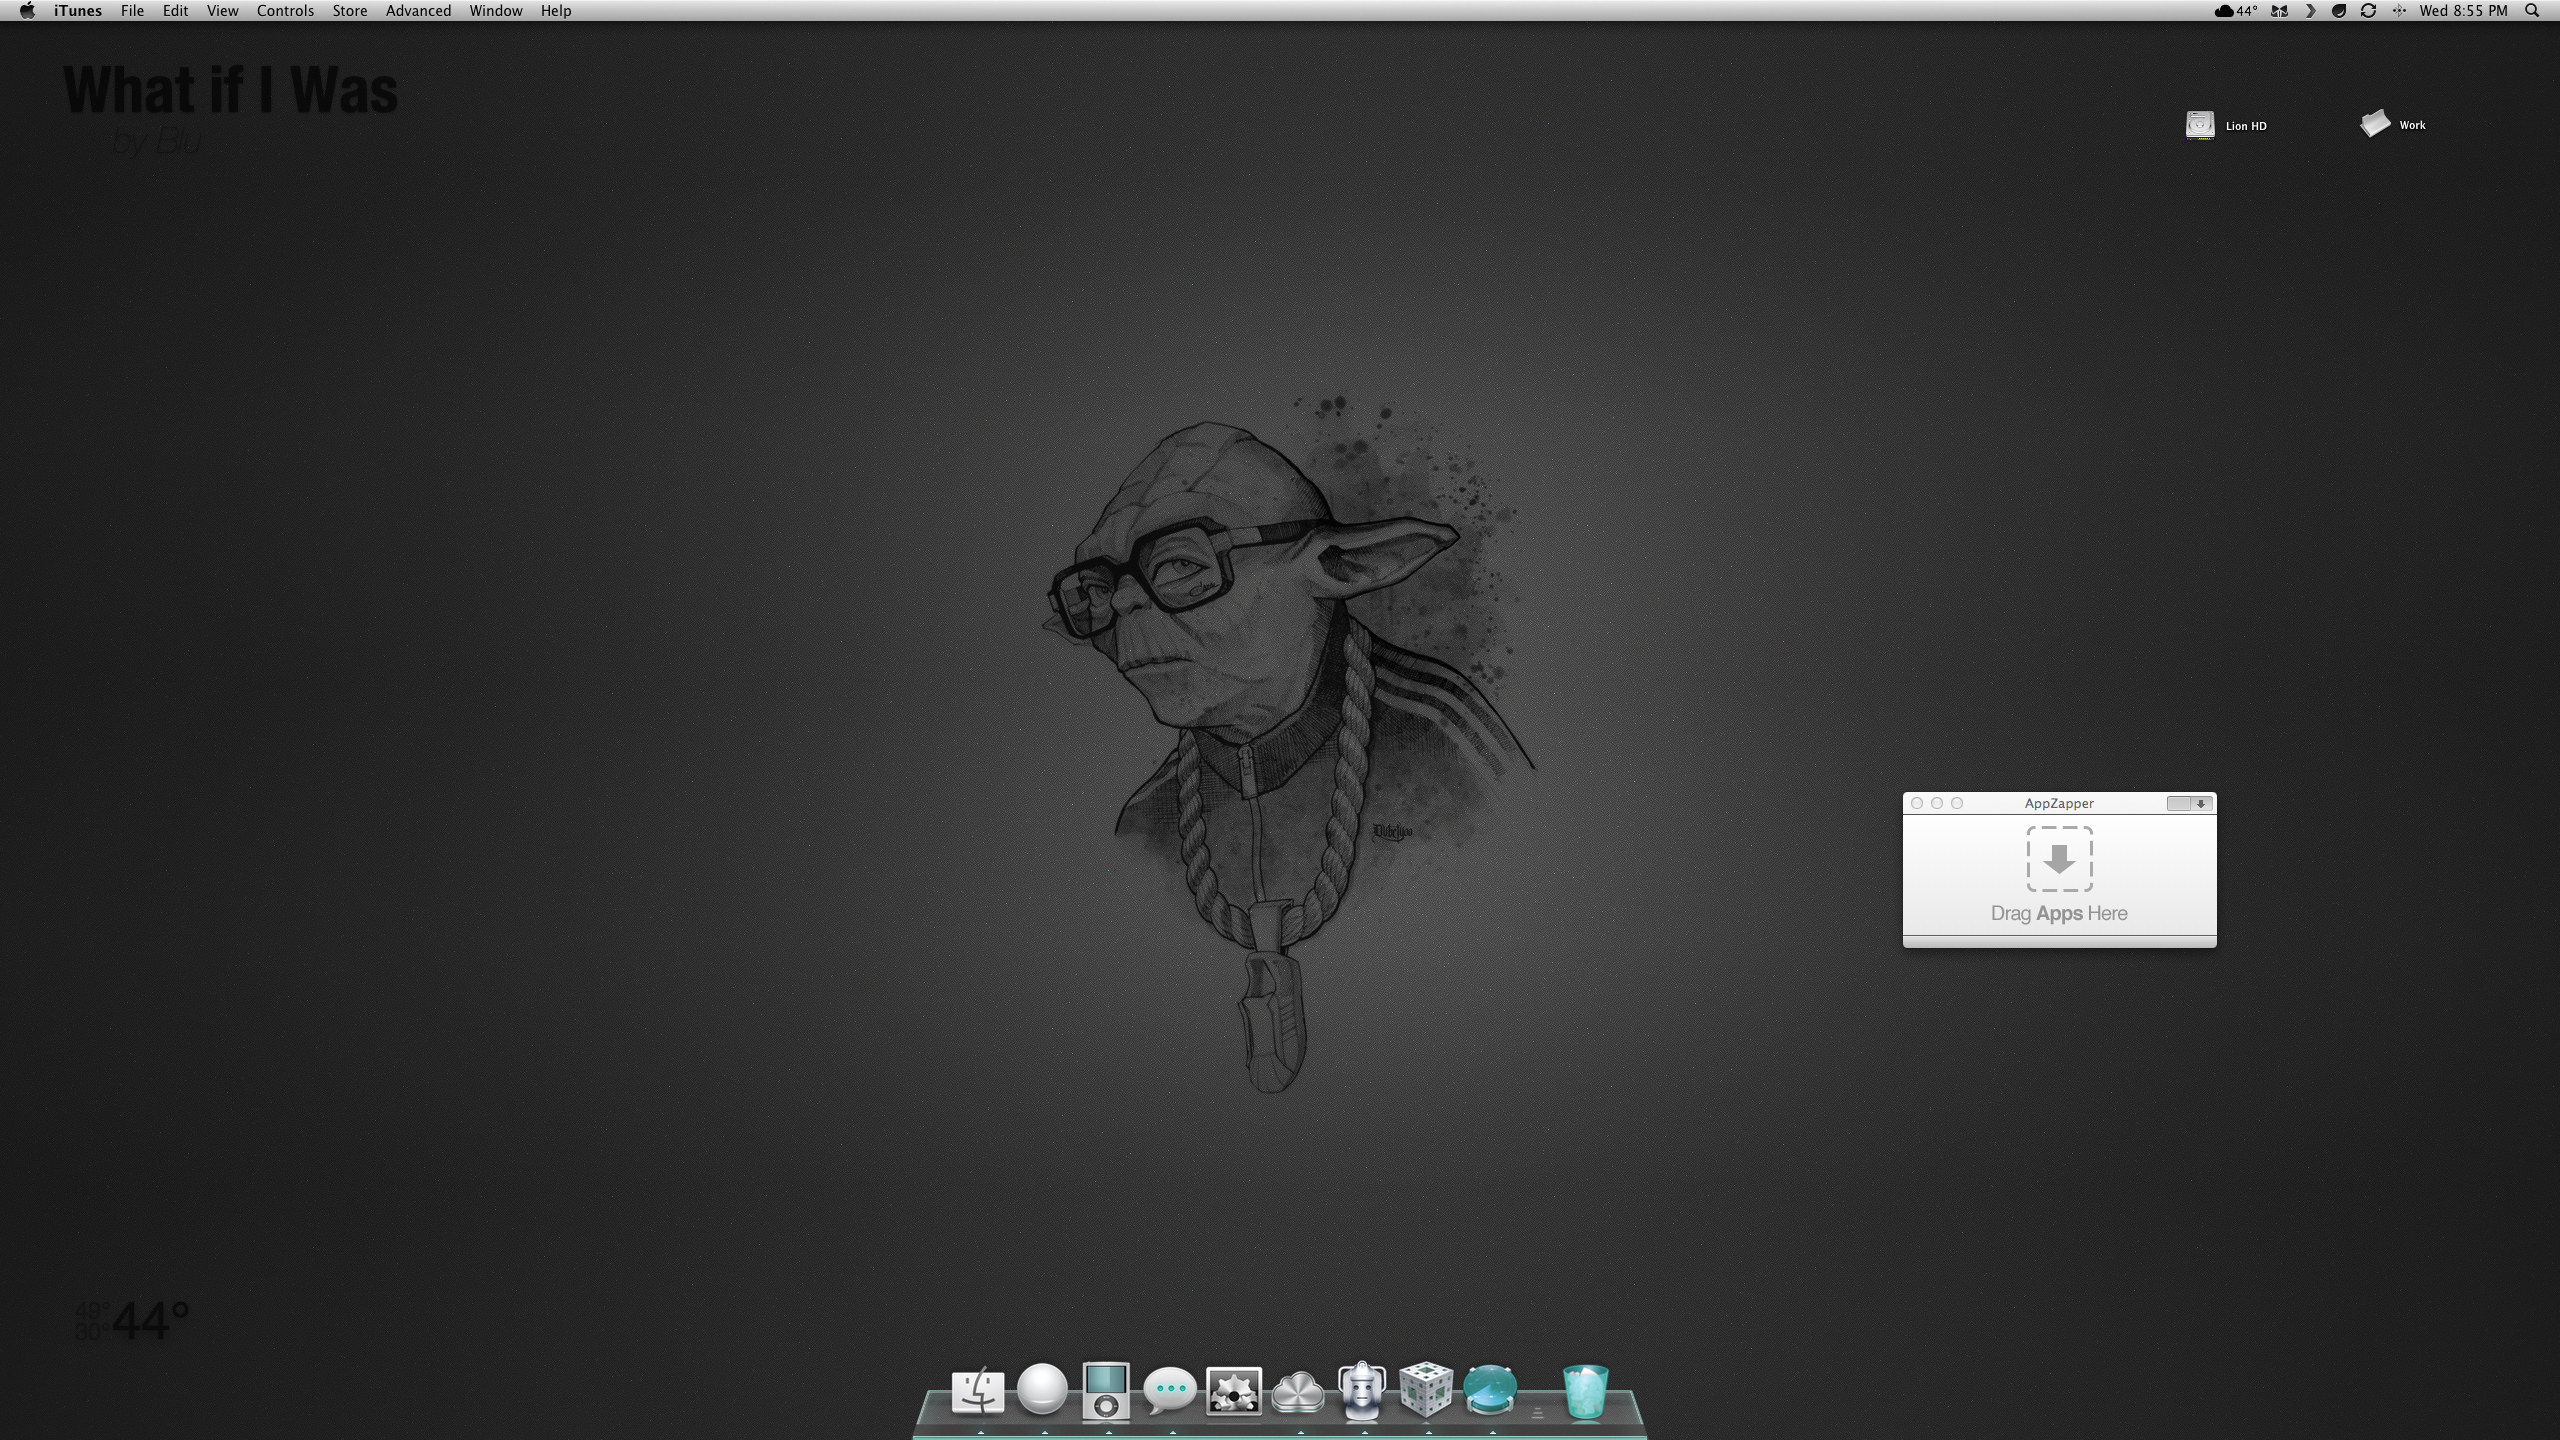Click the AppZapper drop zone arrow box

point(2059,859)
